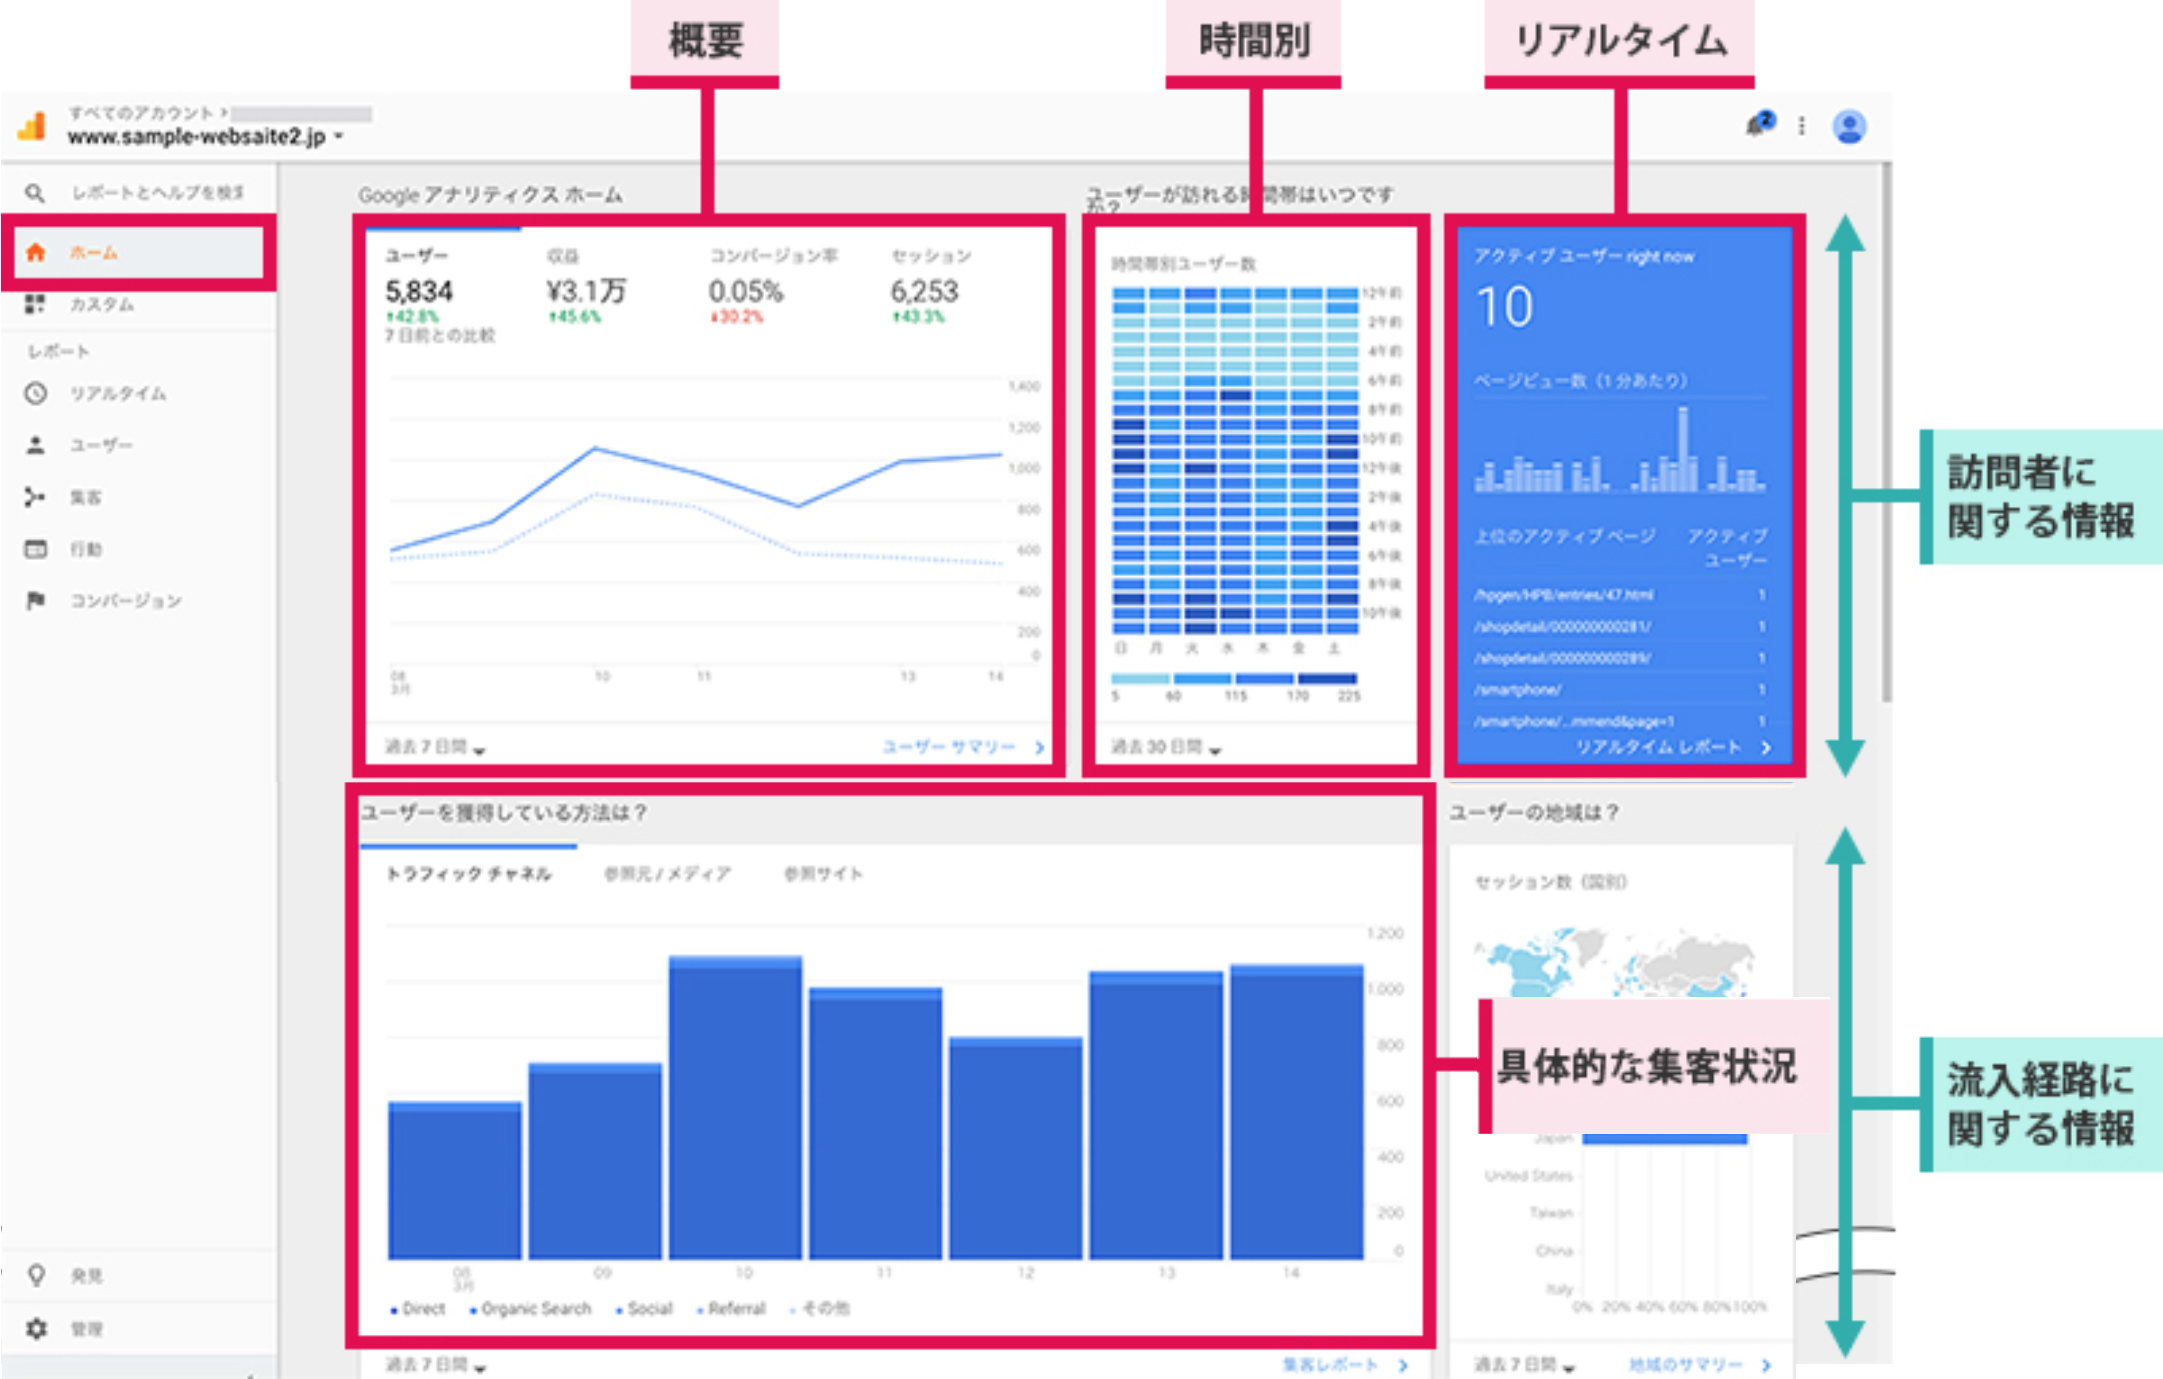The image size is (2163, 1379).
Task: Select the セッション 6,253 metric tab
Action: pos(931,286)
